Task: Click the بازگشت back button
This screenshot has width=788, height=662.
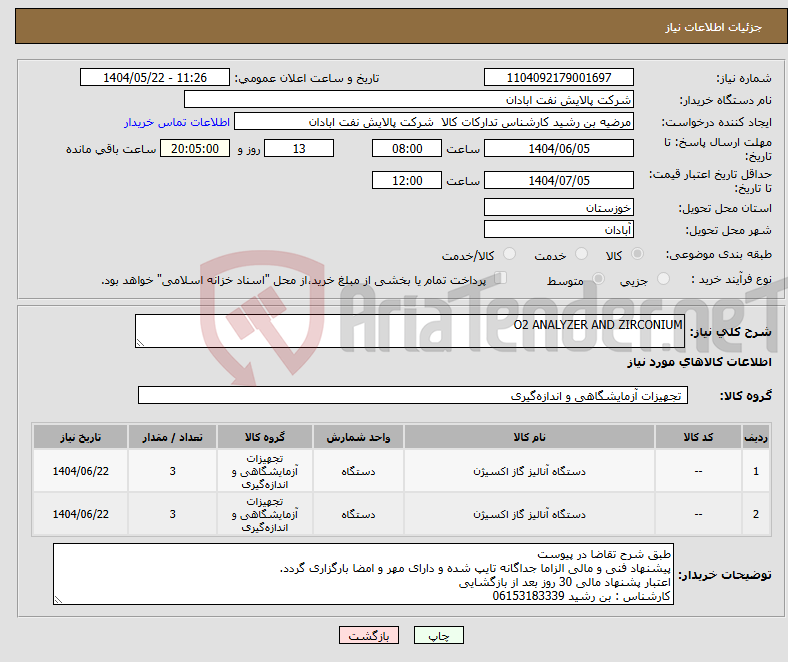Action: point(369,635)
